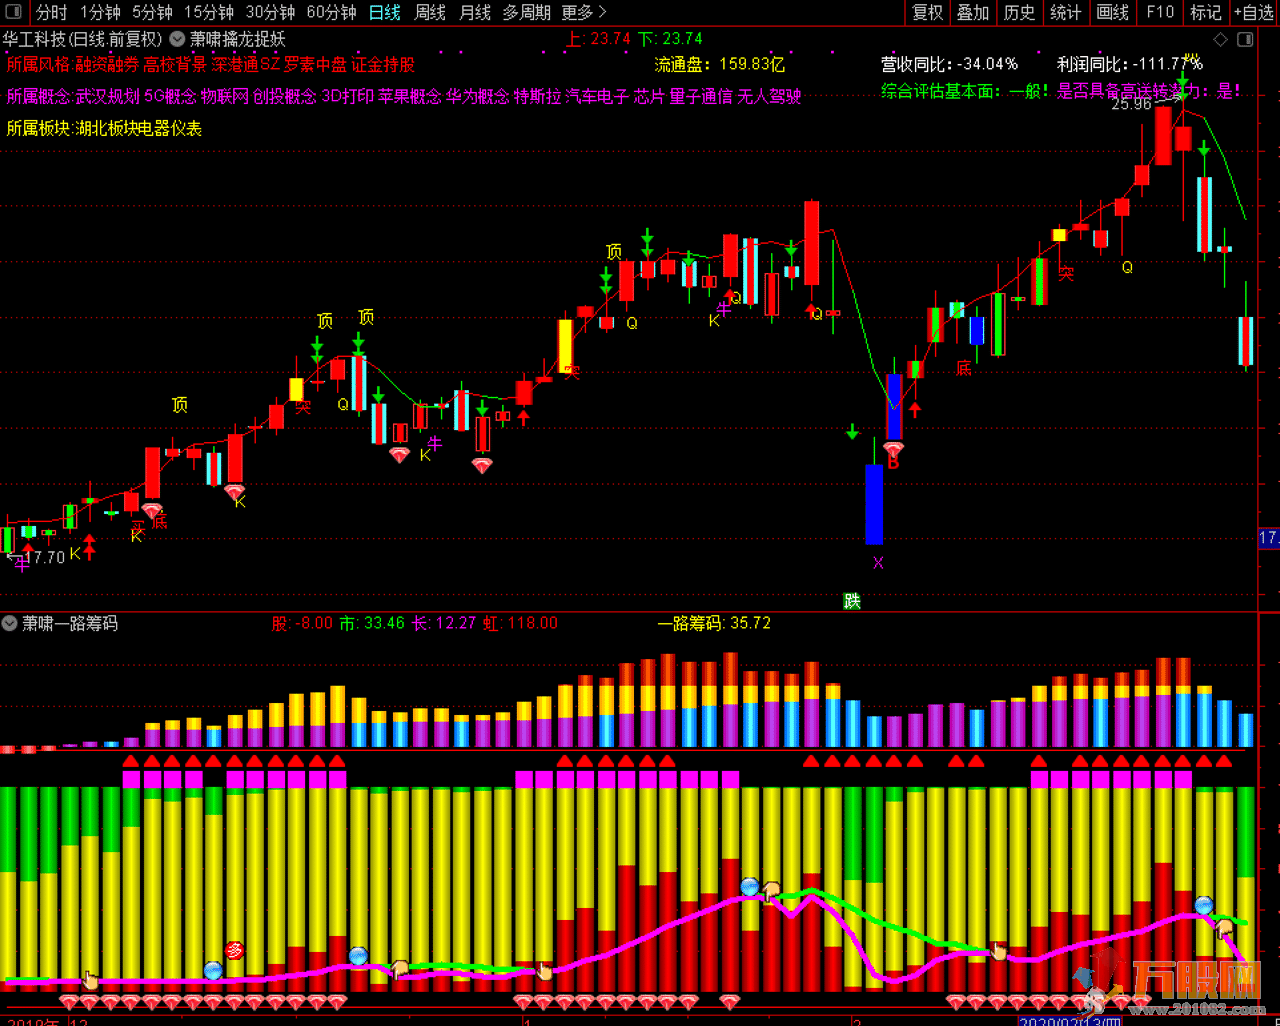The image size is (1280, 1026).
Task: Click the tall blue candlestick bar
Action: click(x=874, y=505)
